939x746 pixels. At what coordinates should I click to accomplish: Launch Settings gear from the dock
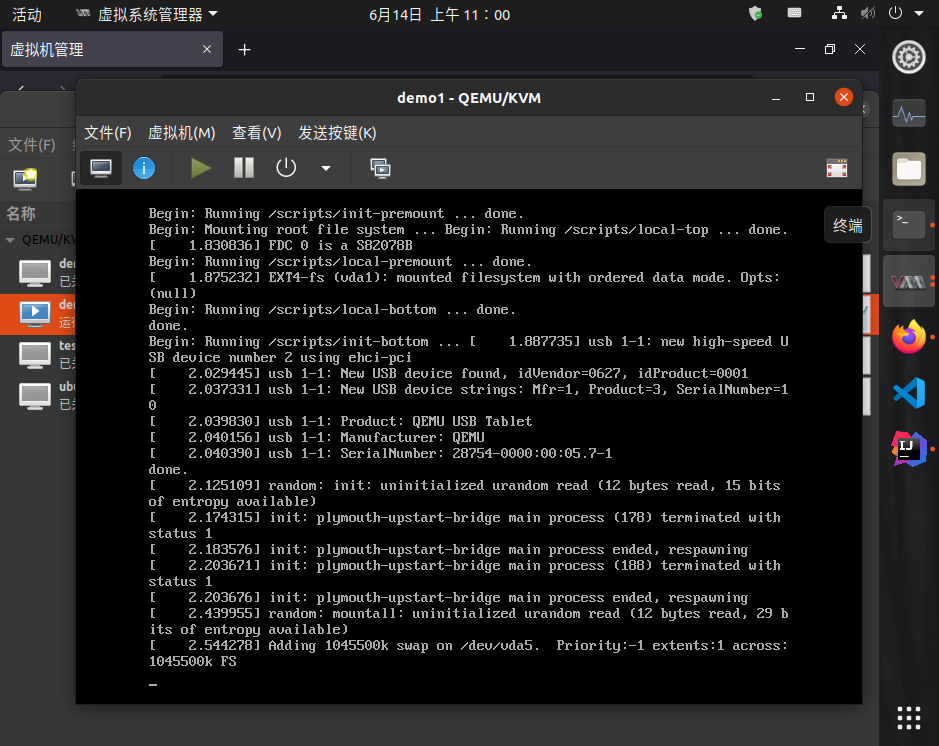pyautogui.click(x=908, y=57)
